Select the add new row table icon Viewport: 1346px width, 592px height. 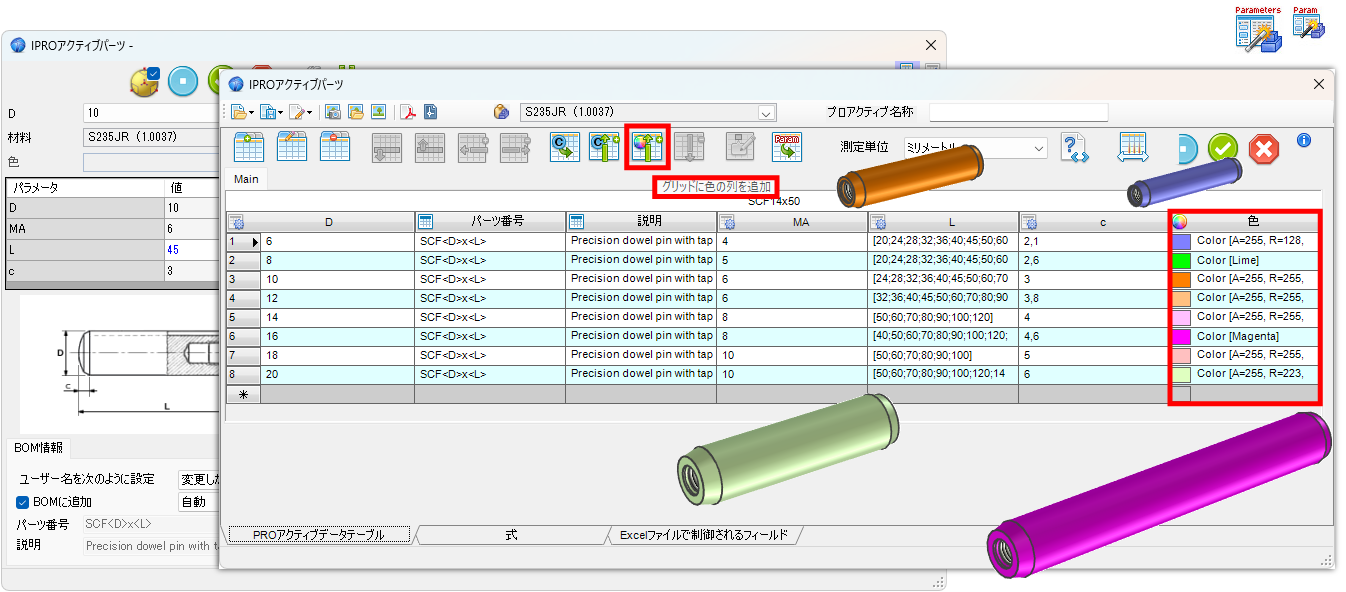(248, 146)
